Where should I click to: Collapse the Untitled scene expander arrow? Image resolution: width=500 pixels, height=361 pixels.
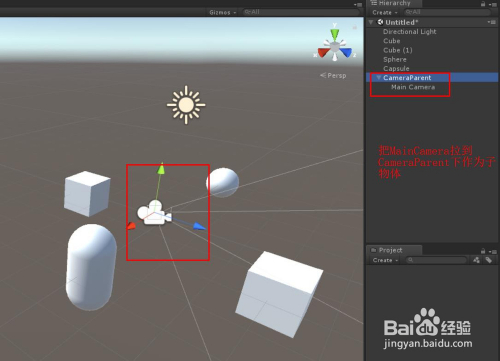pyautogui.click(x=371, y=22)
